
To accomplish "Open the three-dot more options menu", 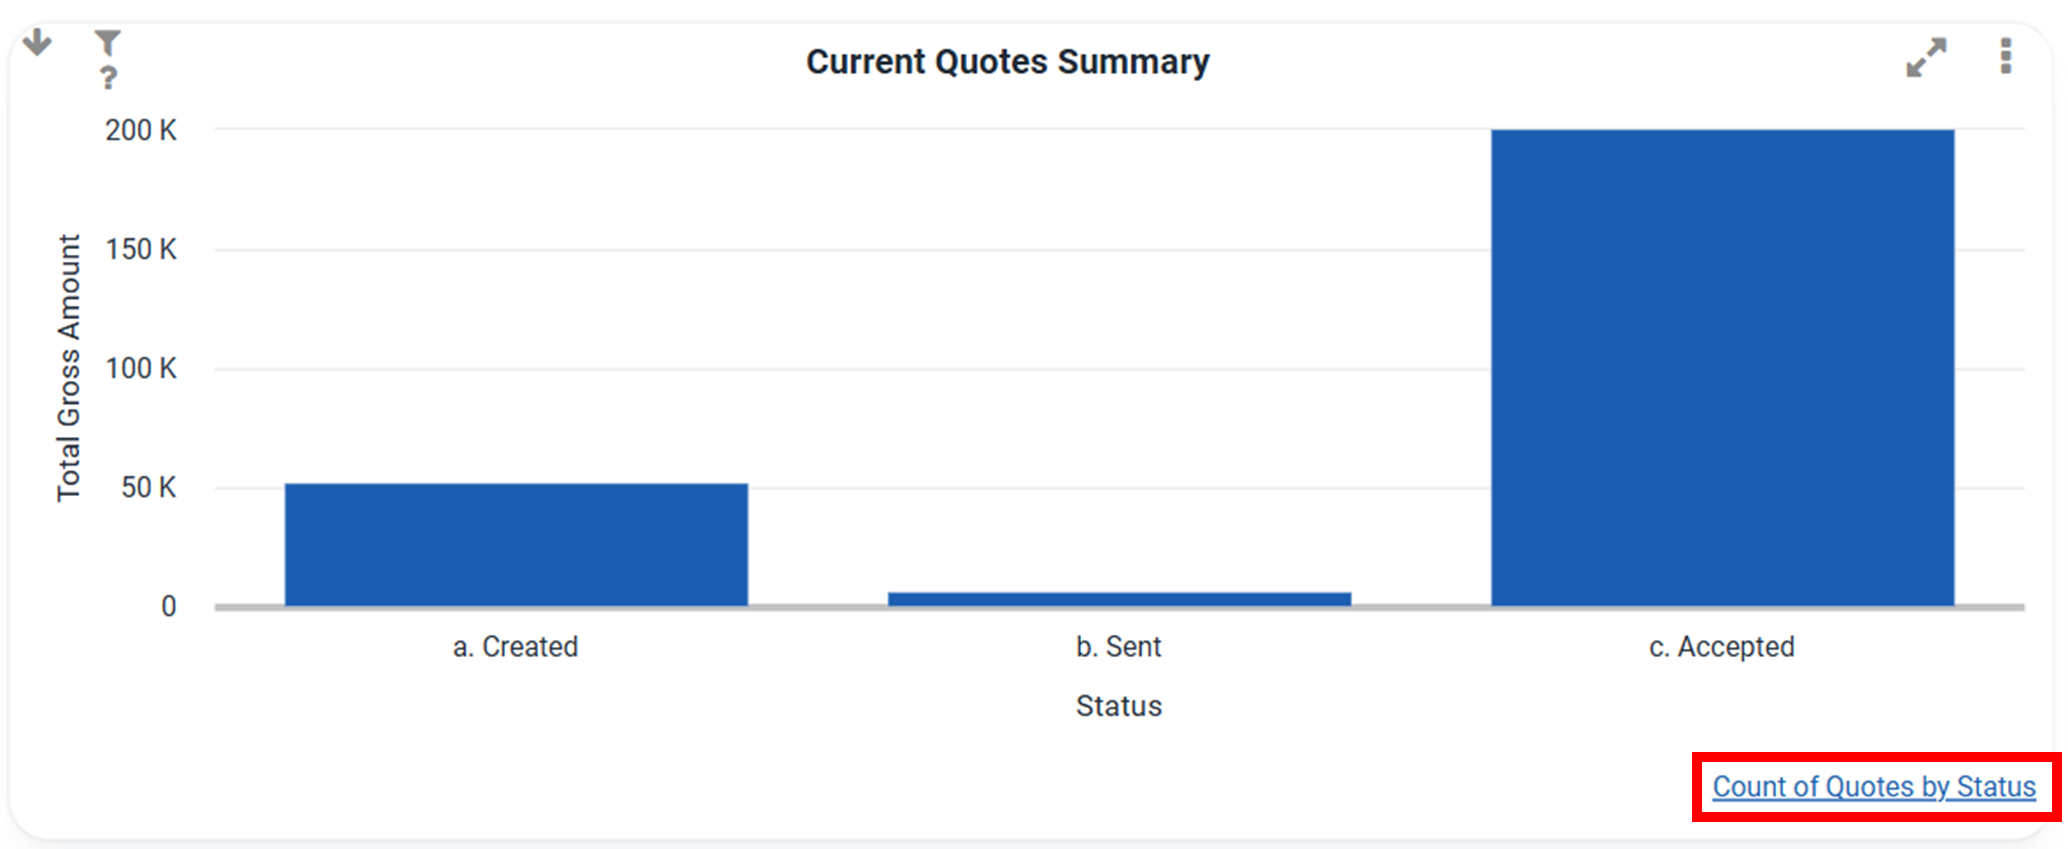I will coord(2005,57).
